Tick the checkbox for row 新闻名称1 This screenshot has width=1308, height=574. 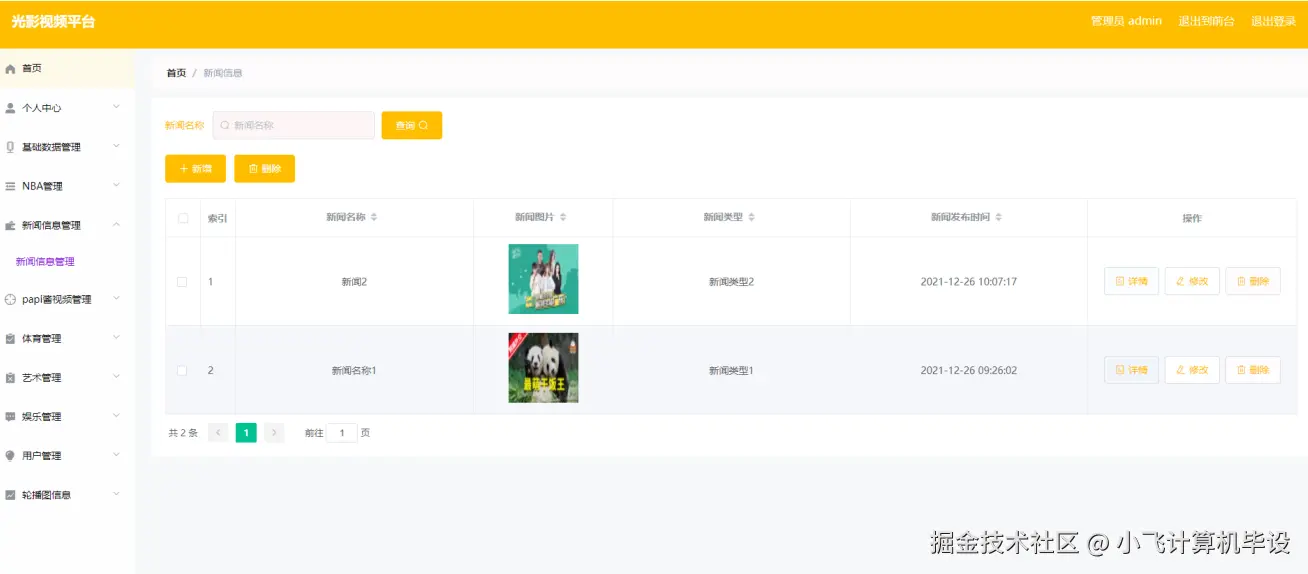coord(182,370)
